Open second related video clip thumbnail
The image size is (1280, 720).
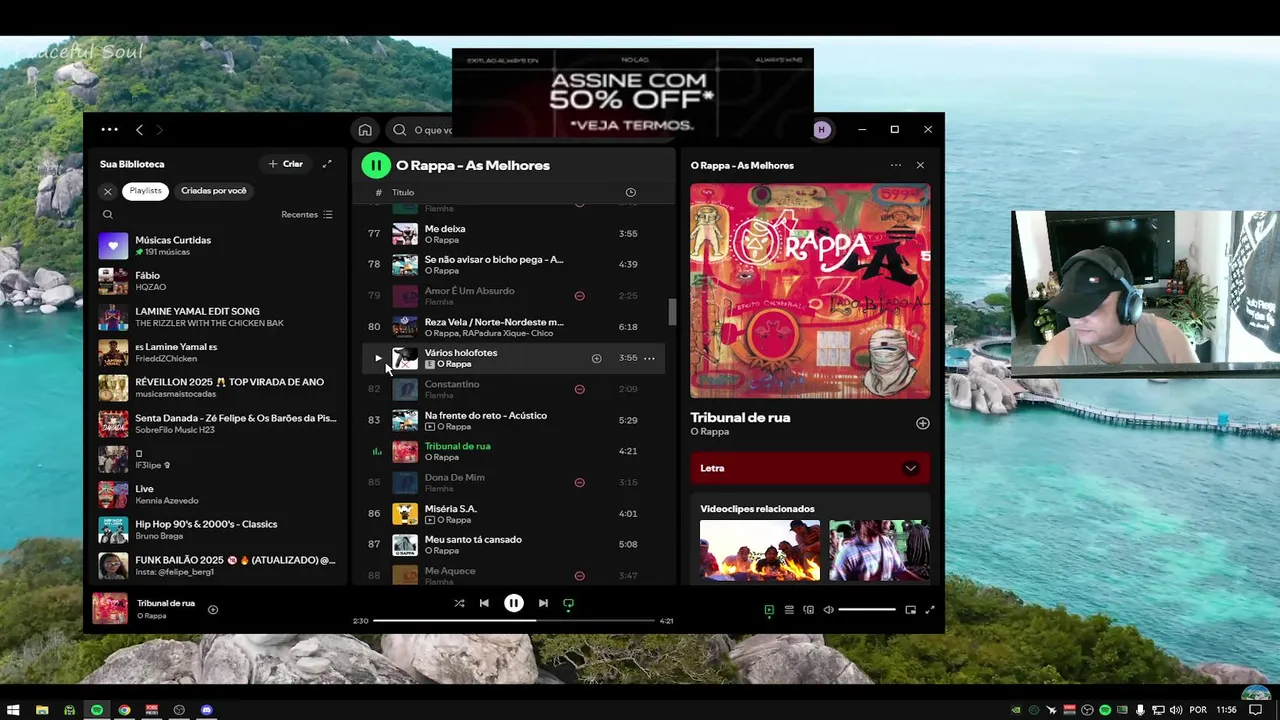878,550
